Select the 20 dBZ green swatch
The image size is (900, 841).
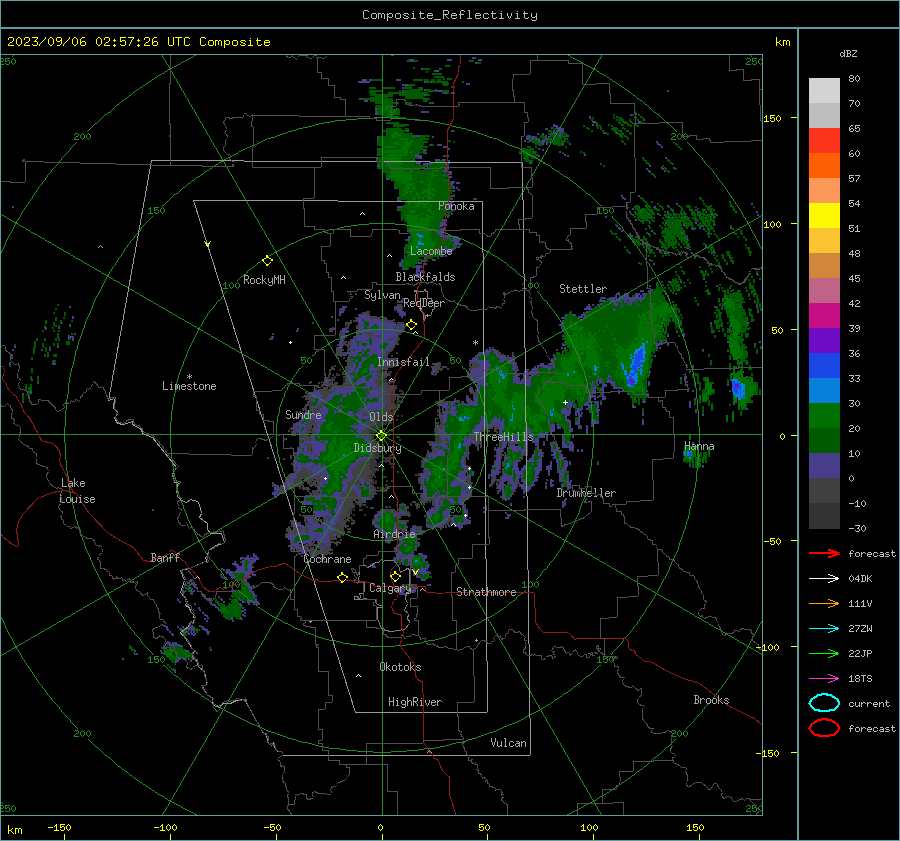point(824,416)
